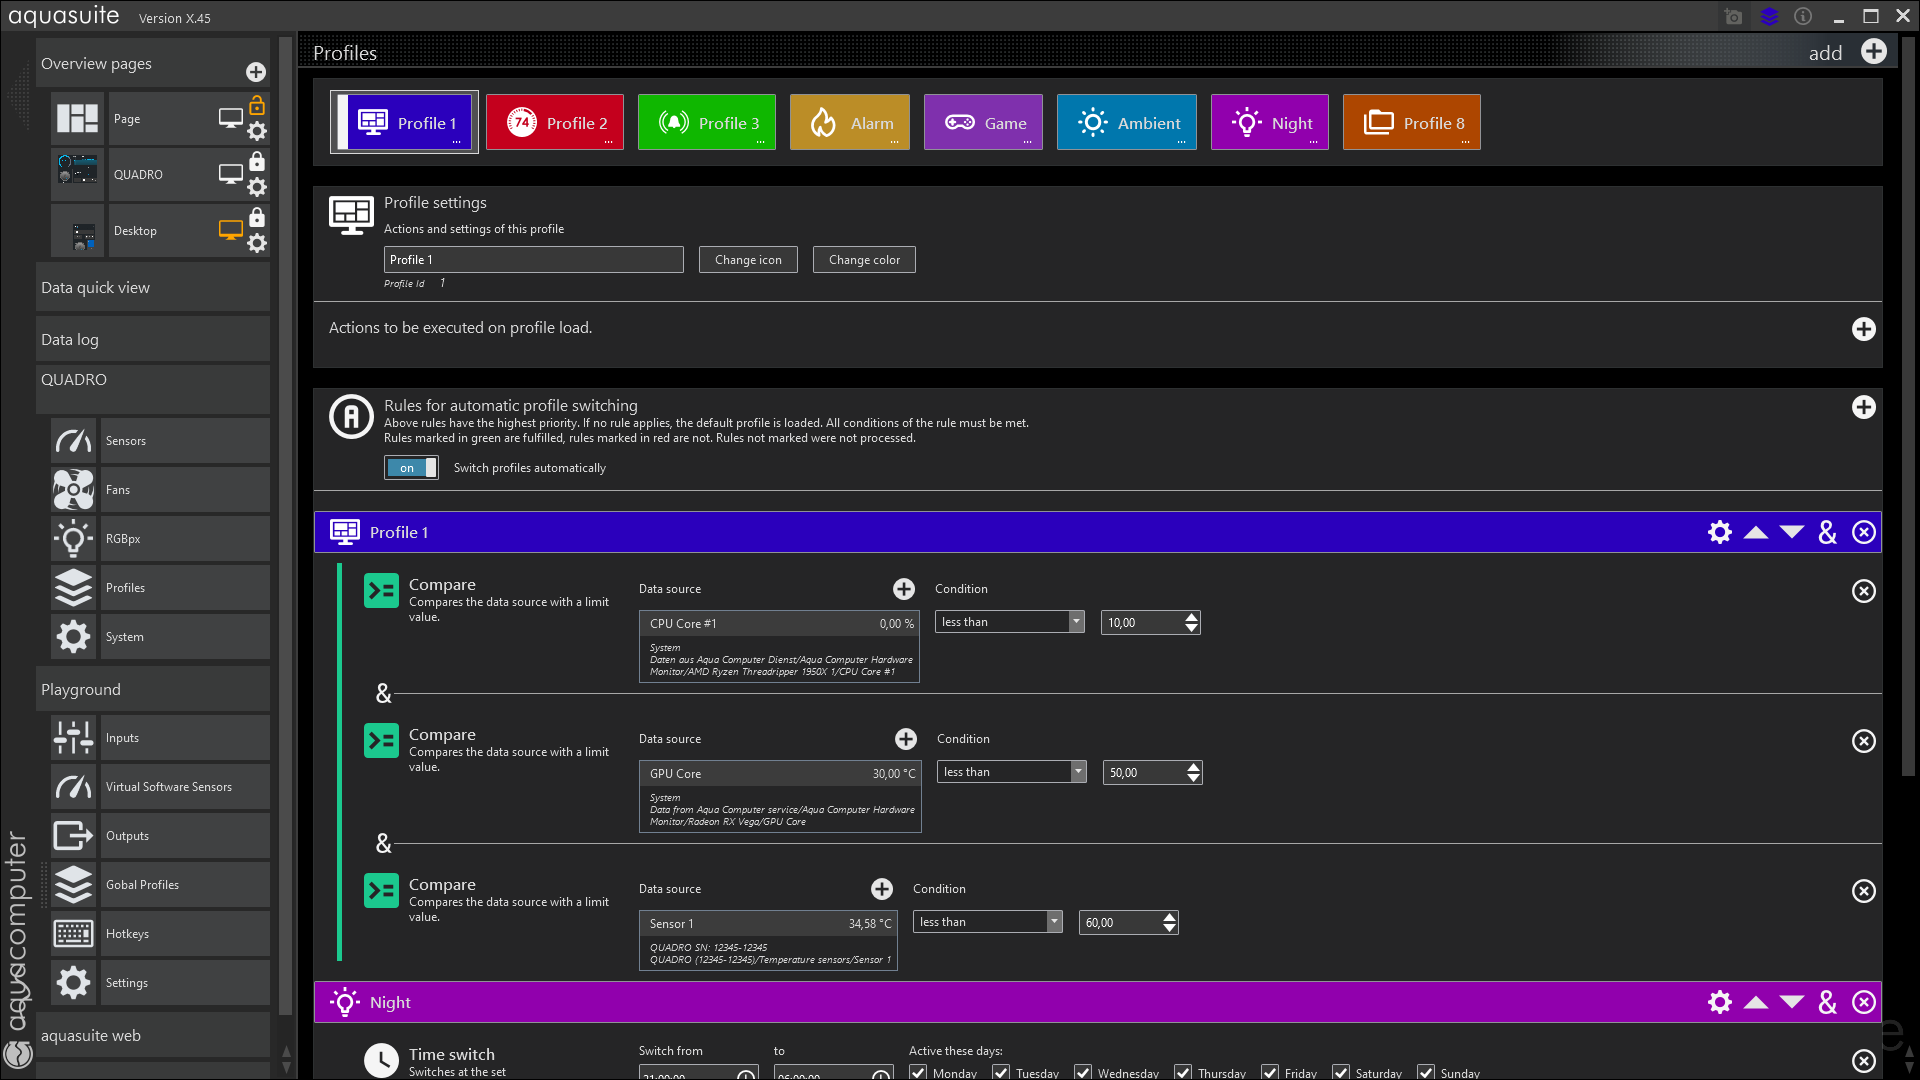
Task: Click the Virtual Software Sensors icon
Action: [x=74, y=787]
